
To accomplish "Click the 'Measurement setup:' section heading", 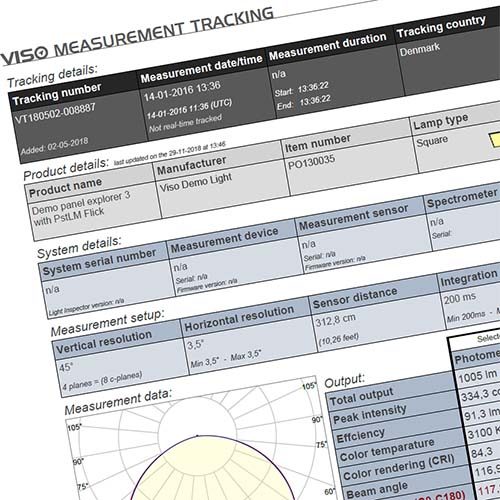I will click(x=107, y=322).
